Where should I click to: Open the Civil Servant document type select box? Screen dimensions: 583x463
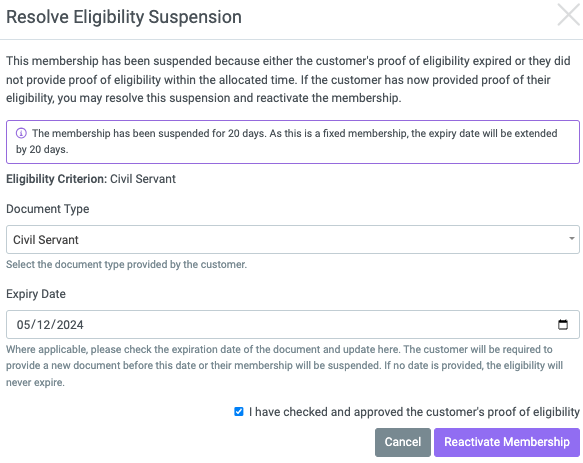click(x=293, y=239)
